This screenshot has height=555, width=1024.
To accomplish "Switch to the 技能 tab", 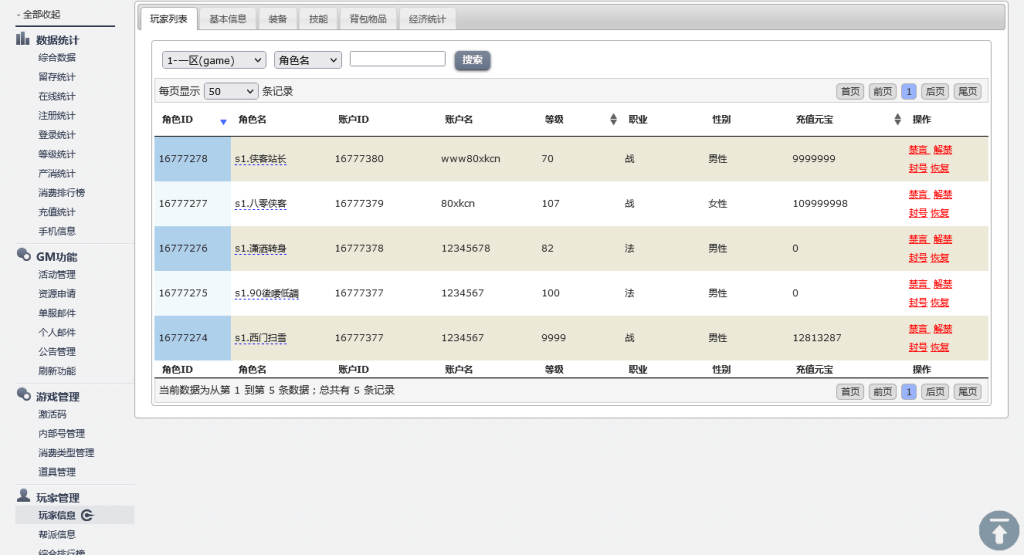I will click(318, 19).
